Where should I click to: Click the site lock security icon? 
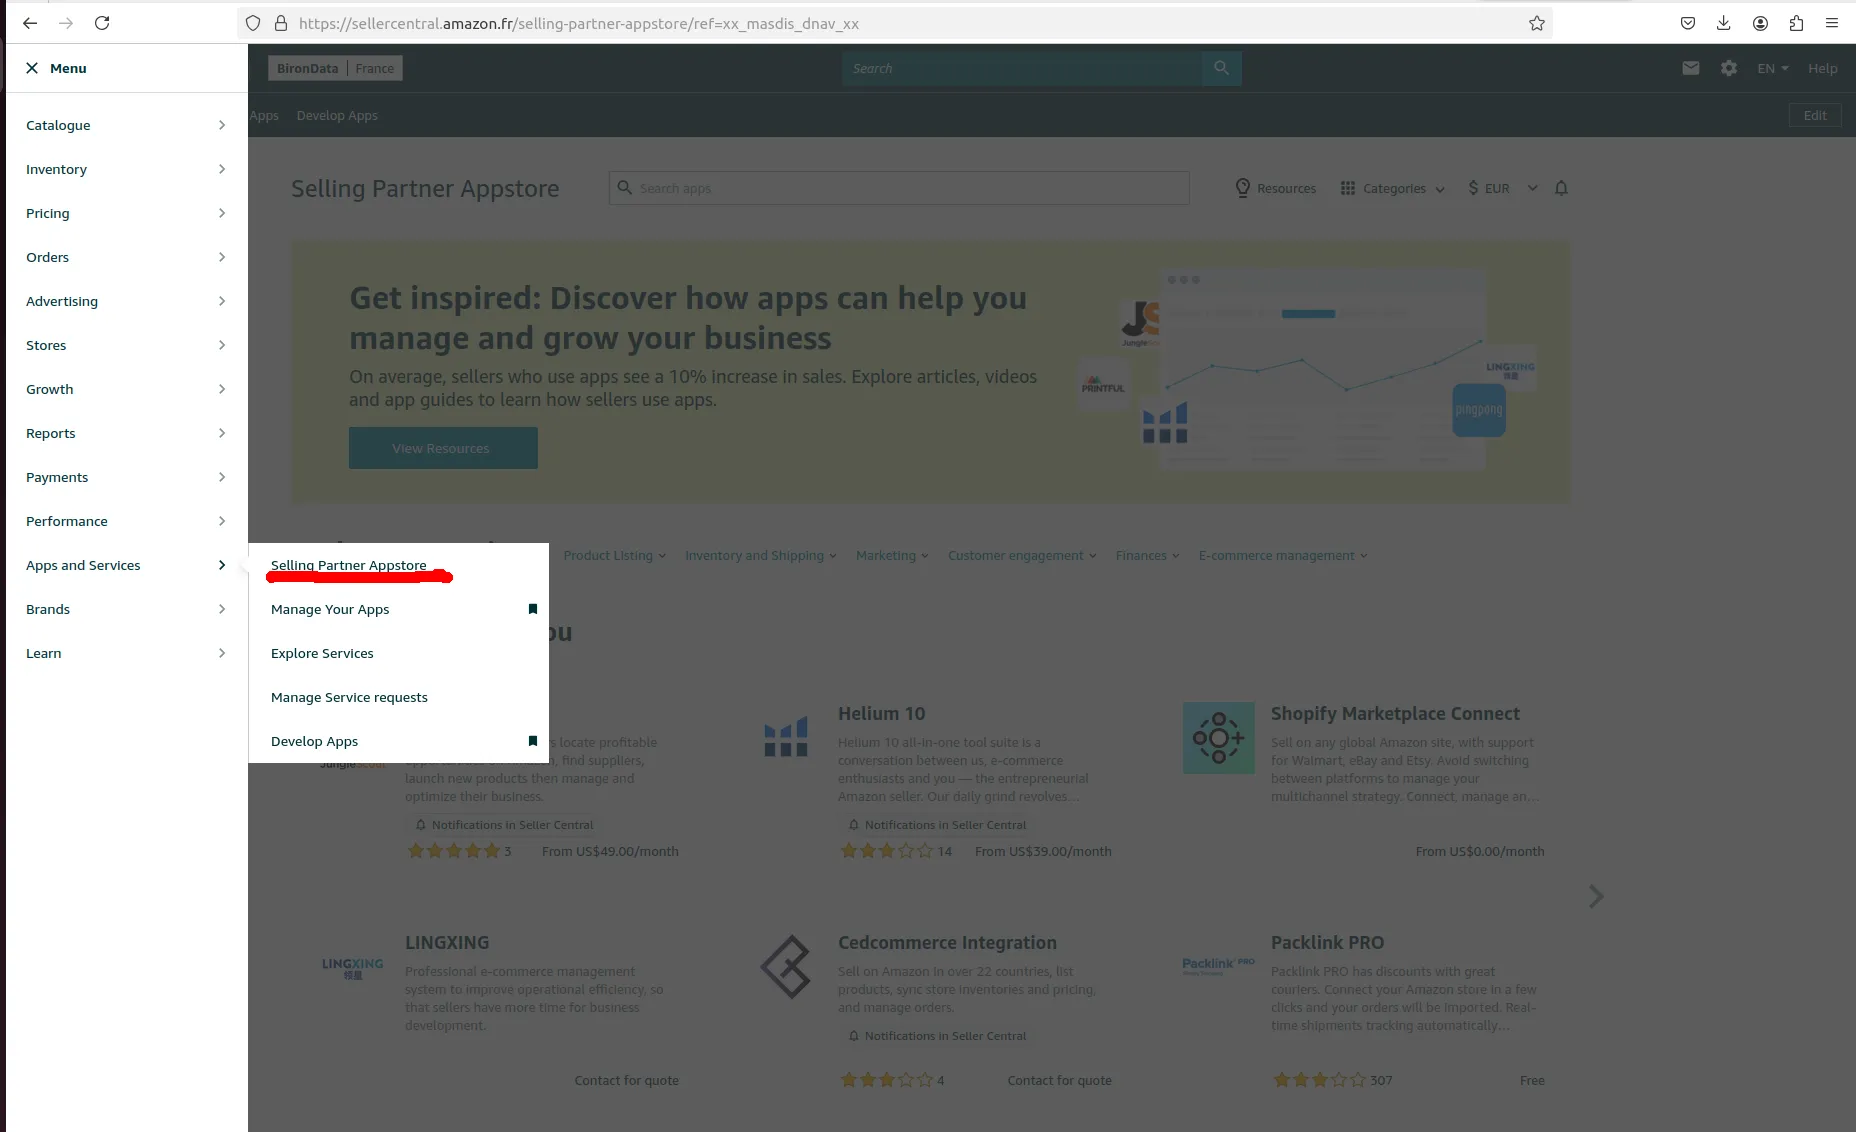281,23
